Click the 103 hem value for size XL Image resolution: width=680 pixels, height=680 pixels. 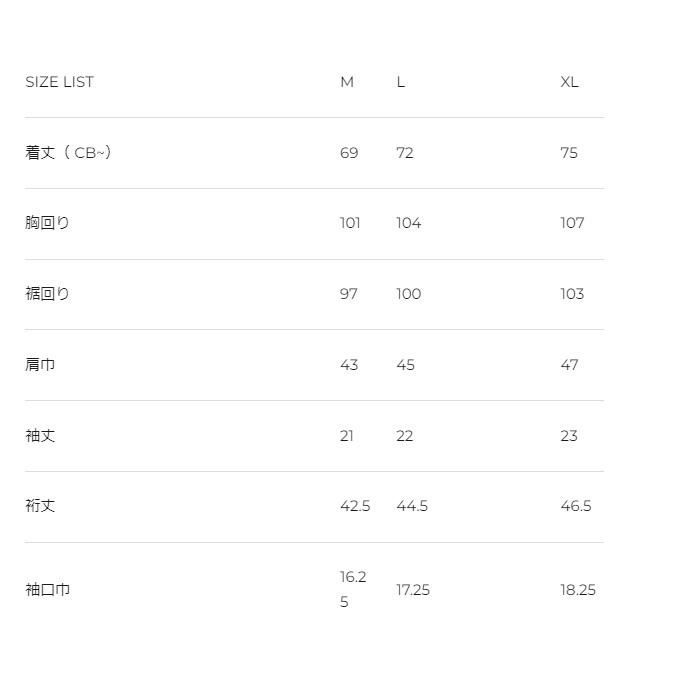[572, 294]
